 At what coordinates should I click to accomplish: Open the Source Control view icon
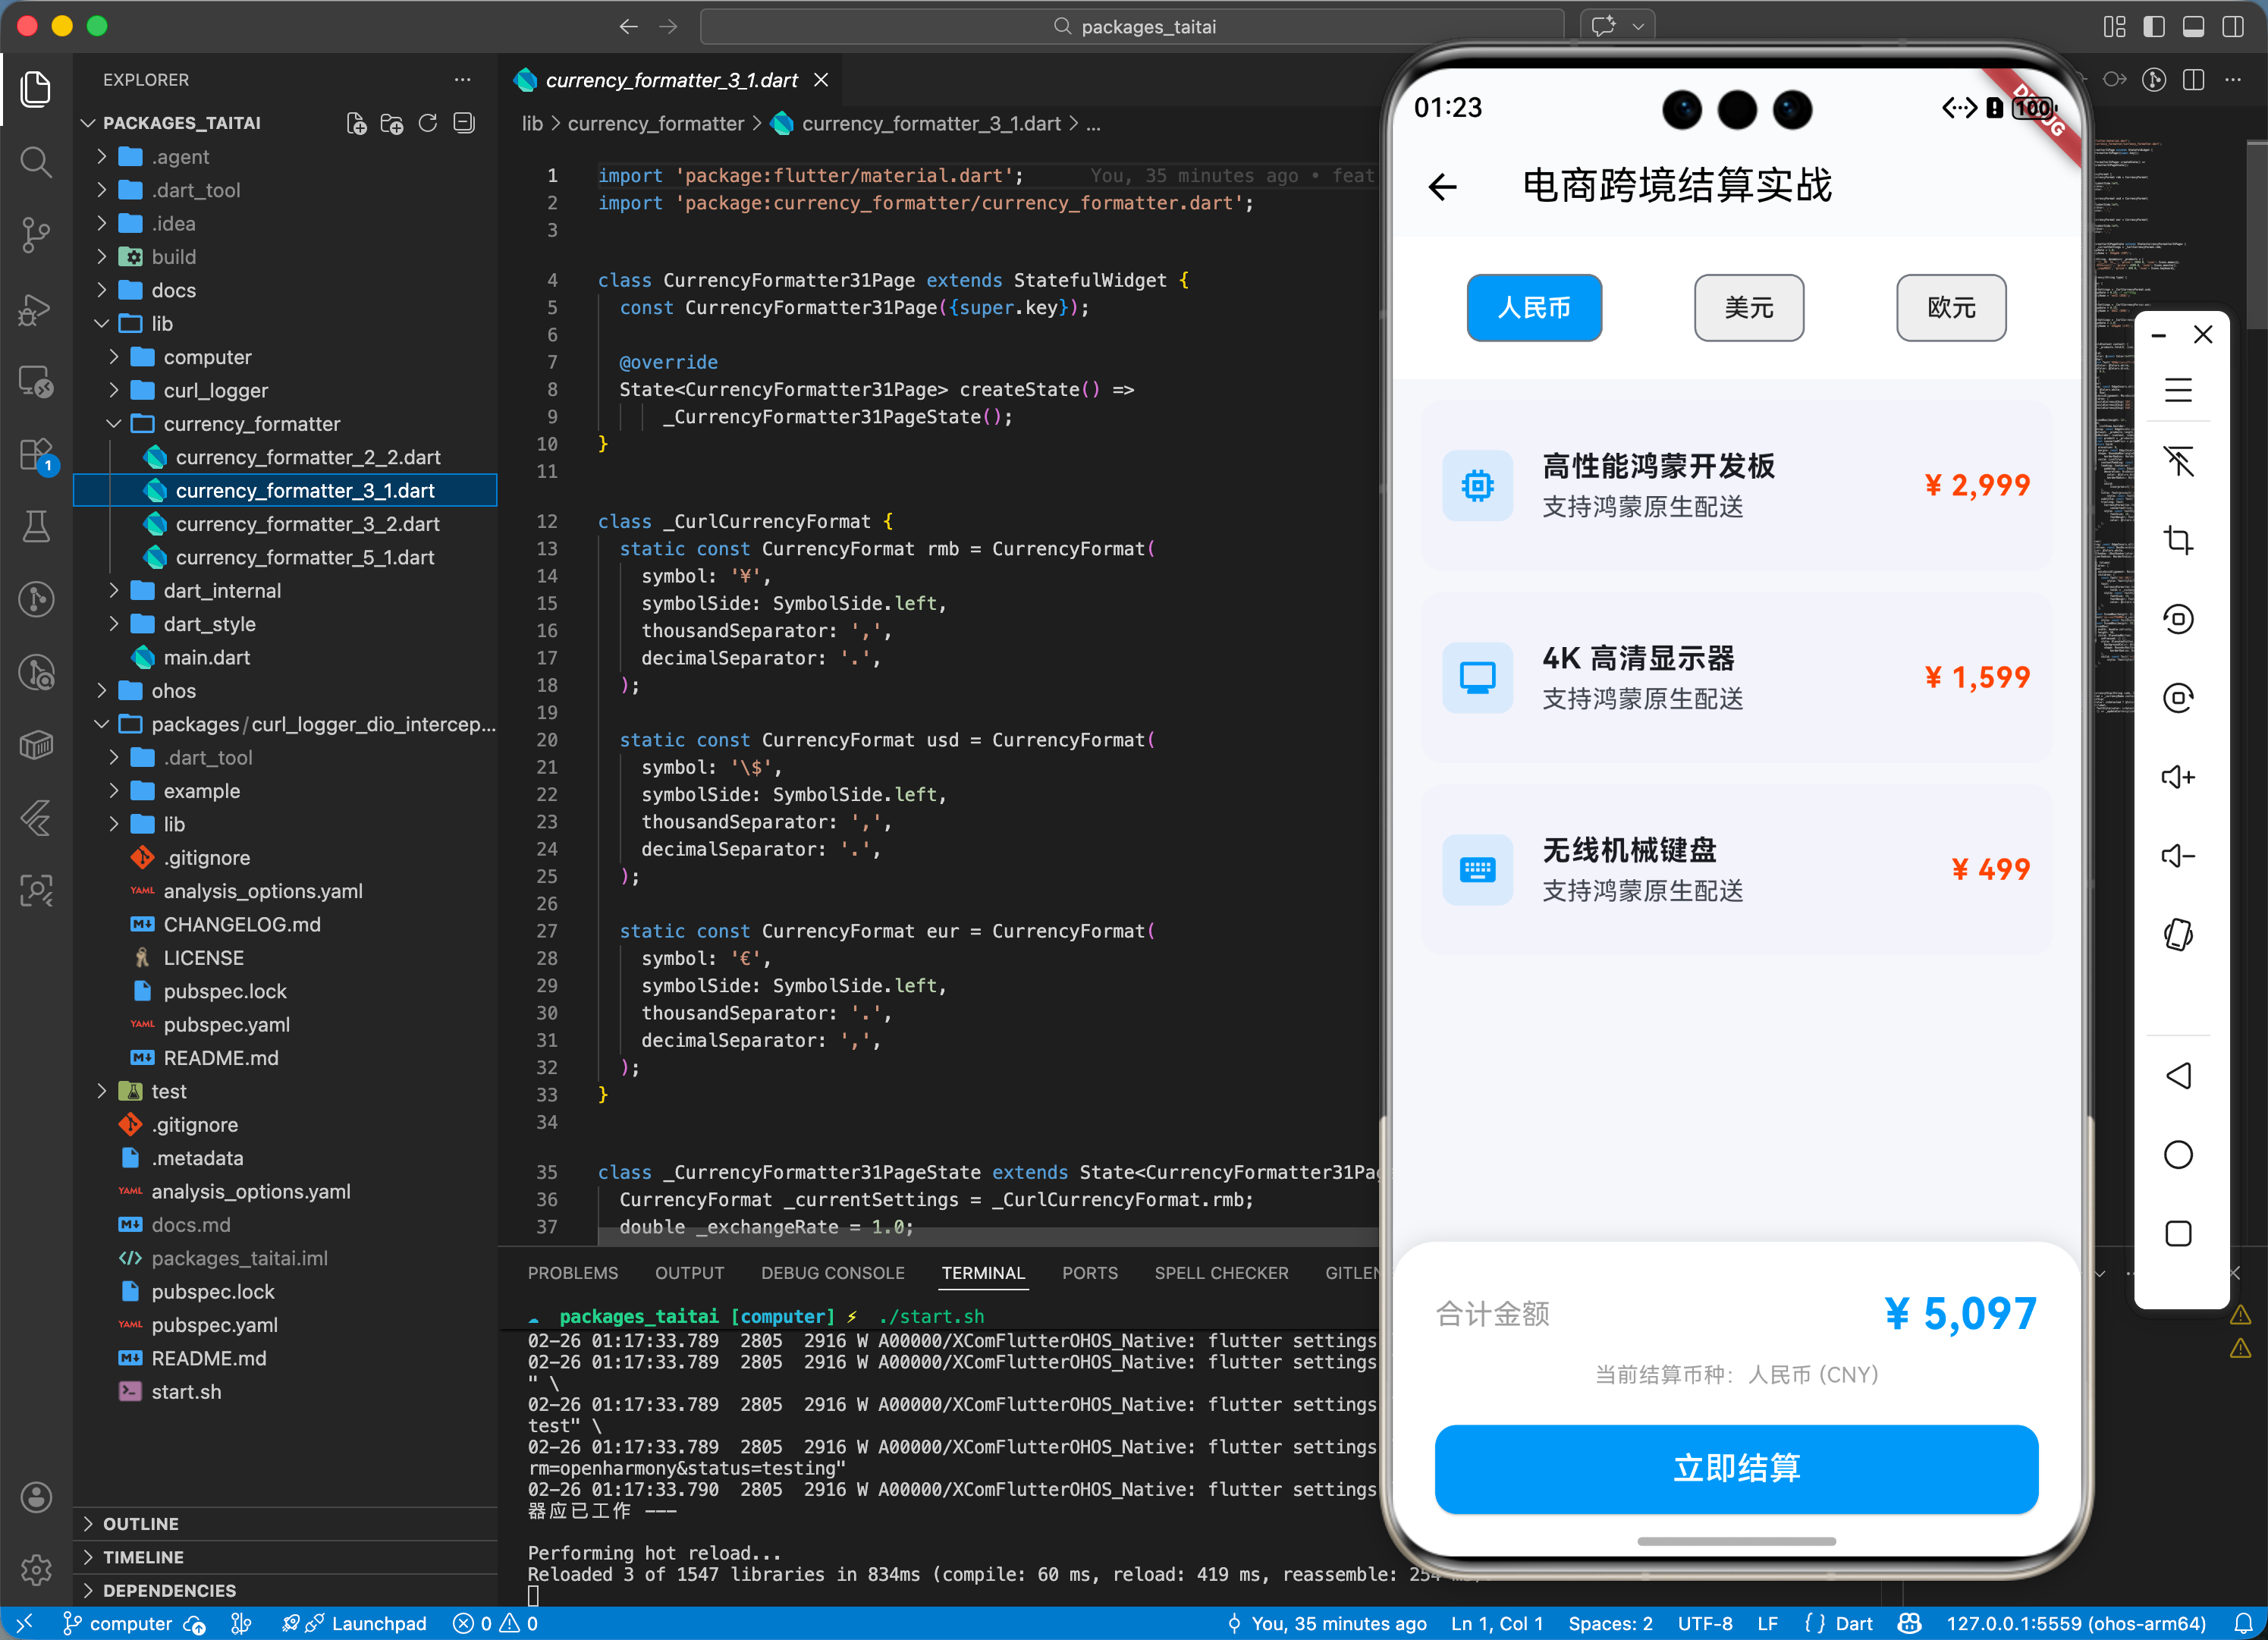(x=36, y=234)
